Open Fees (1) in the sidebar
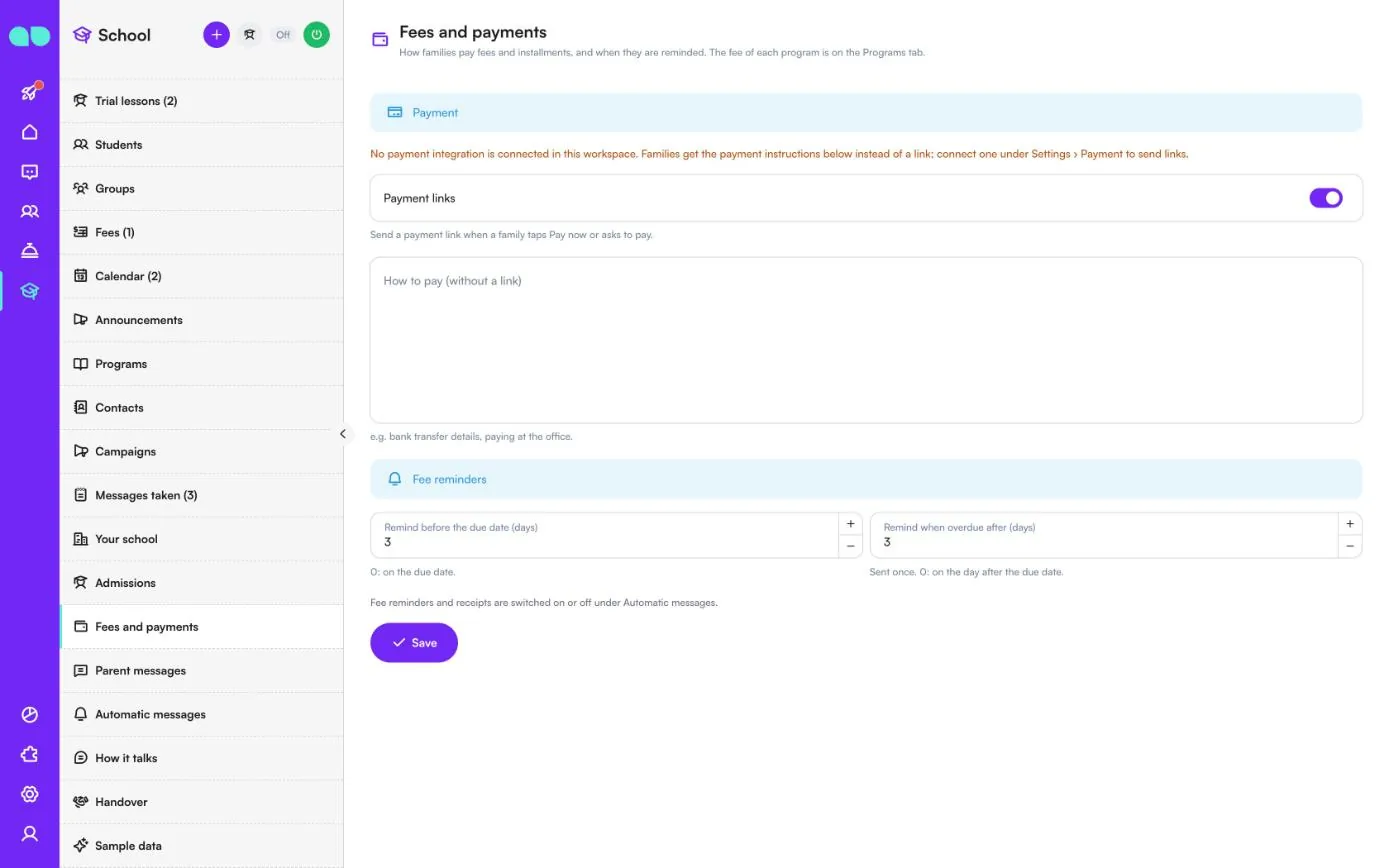Image resolution: width=1389 pixels, height=868 pixels. tap(202, 232)
